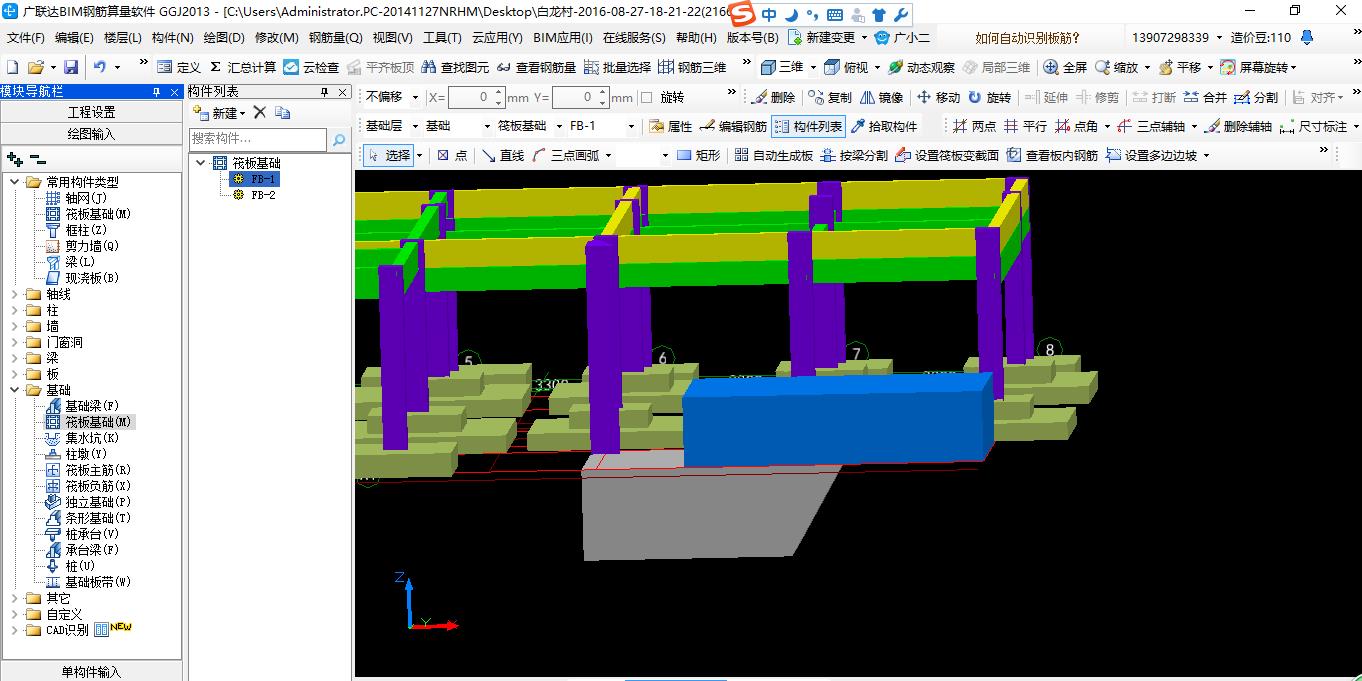The height and width of the screenshot is (681, 1362).
Task: Collapse the 基础 tree folder
Action: (x=16, y=390)
